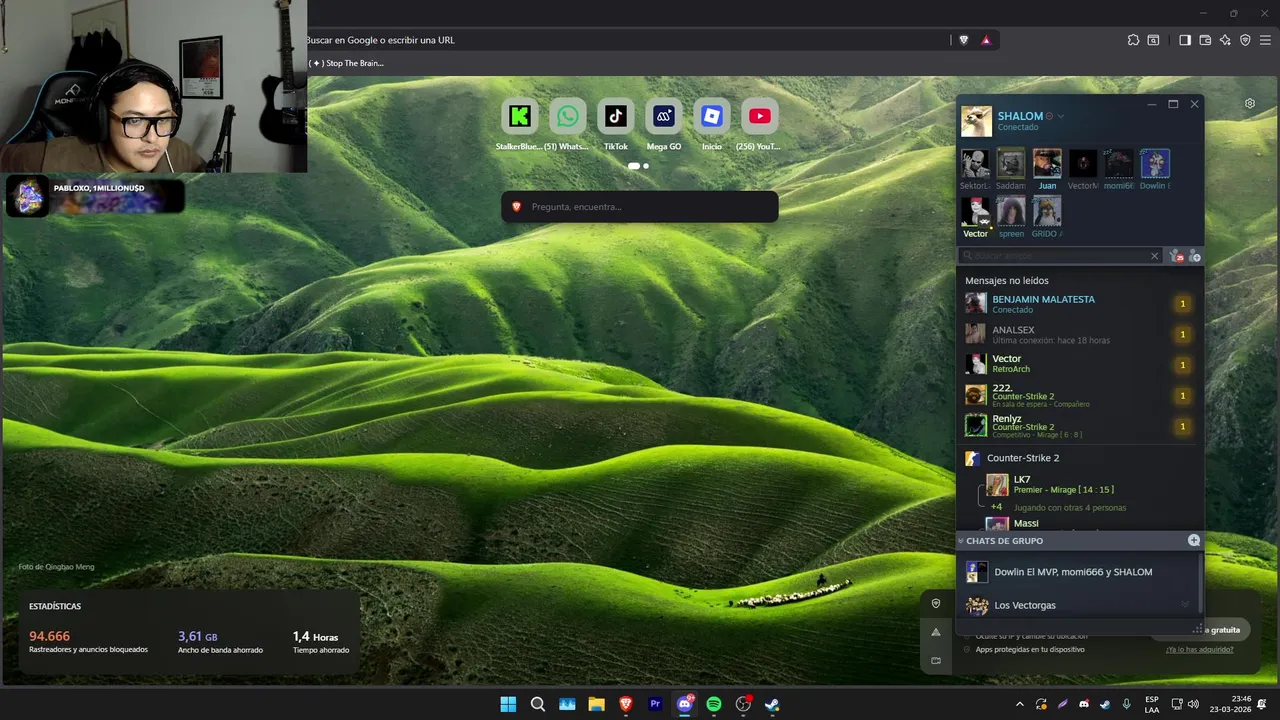The width and height of the screenshot is (1280, 720).
Task: Open taskbar Search magnifier
Action: [x=537, y=704]
